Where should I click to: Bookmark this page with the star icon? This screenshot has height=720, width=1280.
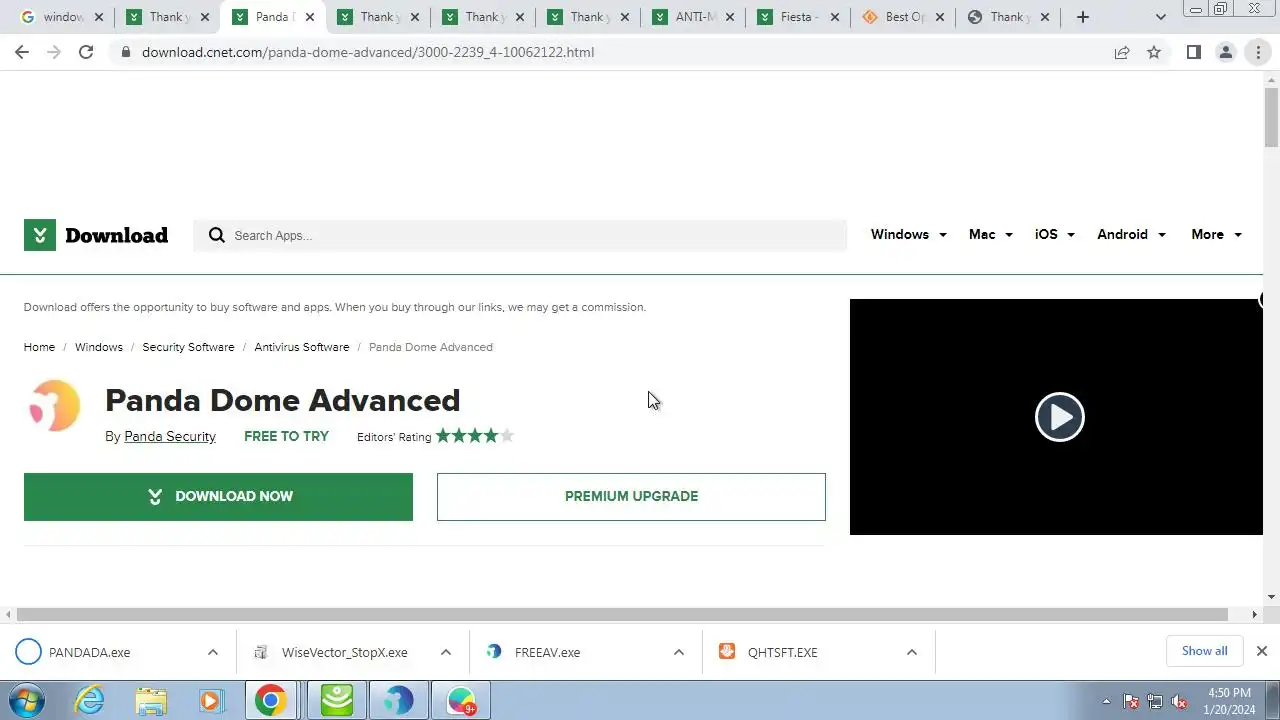[x=1154, y=52]
